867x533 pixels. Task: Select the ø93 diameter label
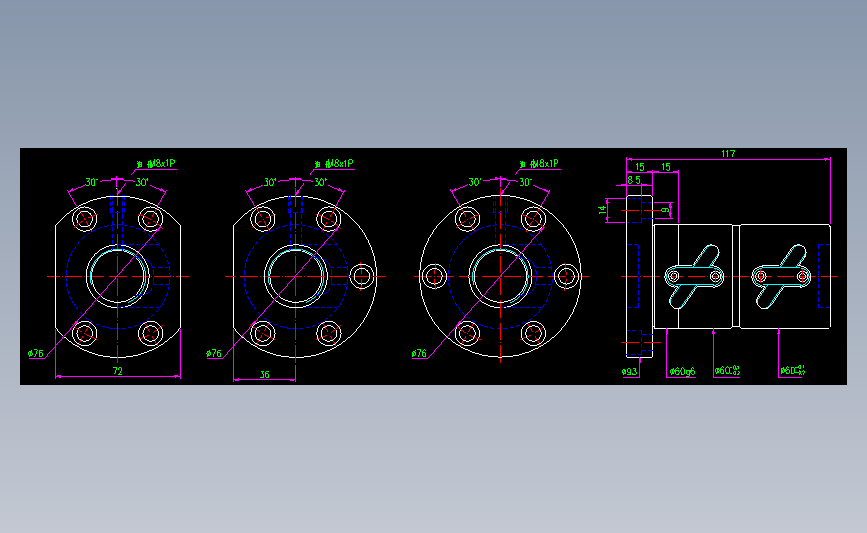pyautogui.click(x=629, y=372)
